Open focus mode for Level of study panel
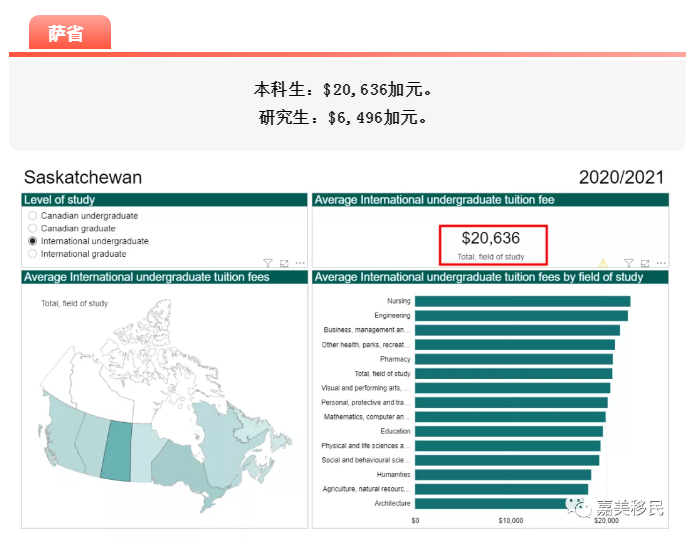 [284, 263]
